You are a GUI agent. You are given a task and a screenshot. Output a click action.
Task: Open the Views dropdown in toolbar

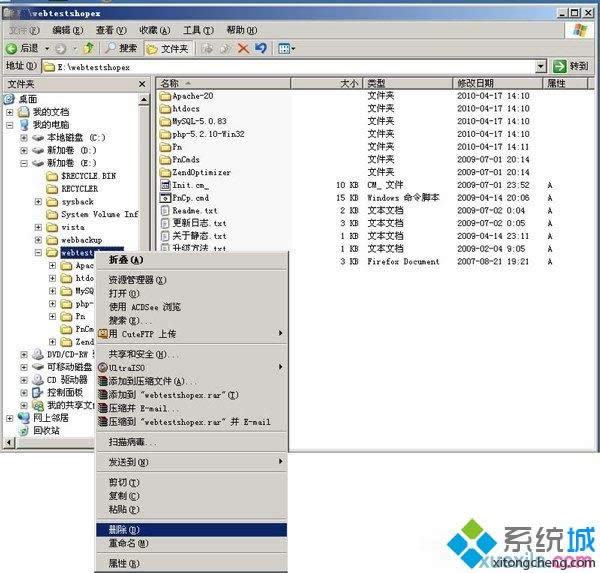[x=287, y=48]
